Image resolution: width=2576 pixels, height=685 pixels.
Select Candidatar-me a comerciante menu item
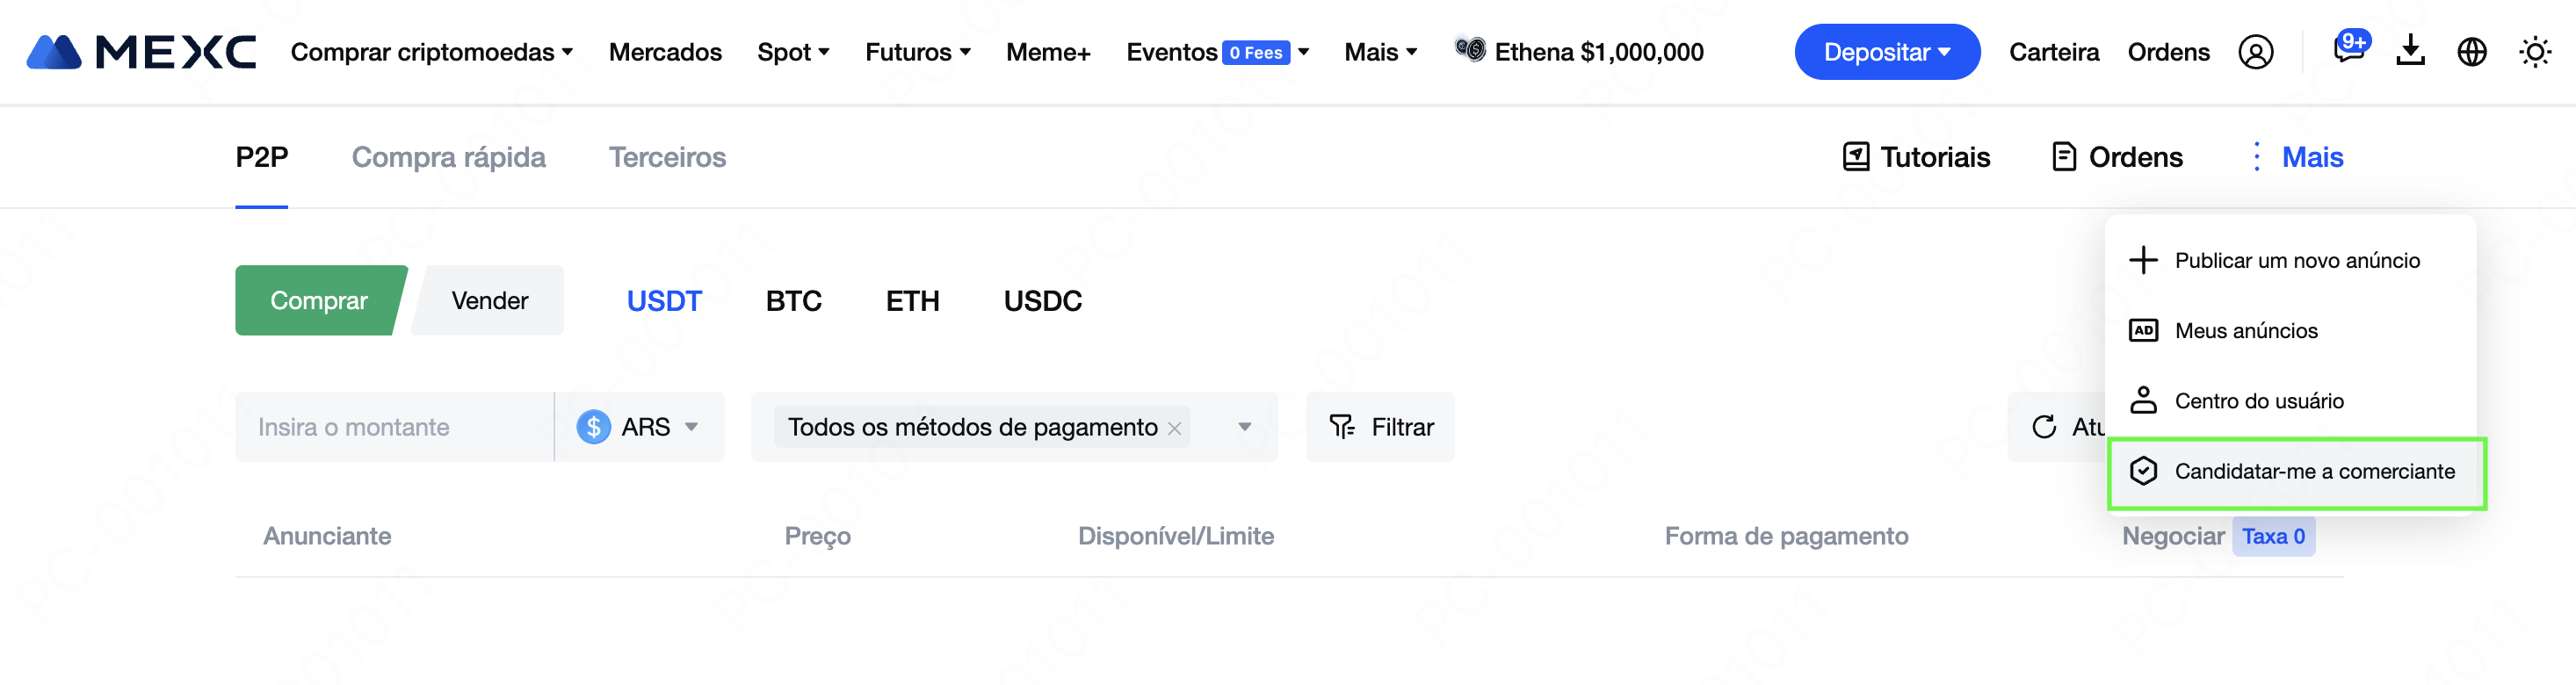[x=2296, y=471]
